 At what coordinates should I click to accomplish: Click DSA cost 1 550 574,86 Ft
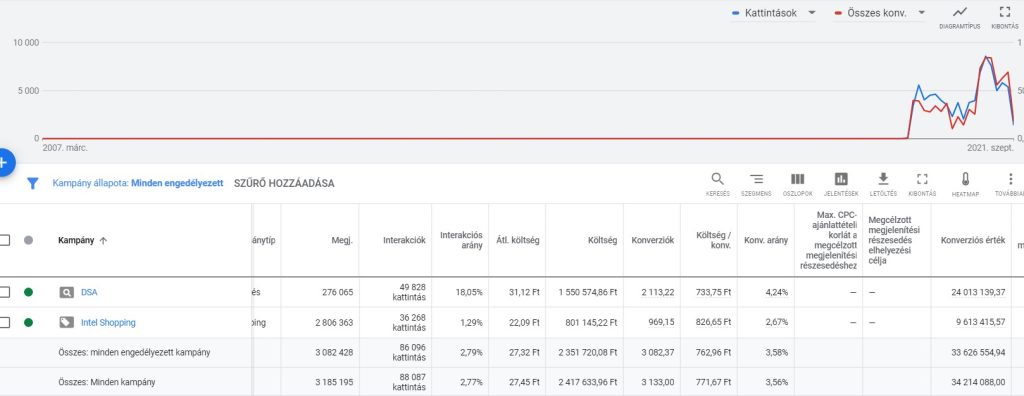click(588, 293)
